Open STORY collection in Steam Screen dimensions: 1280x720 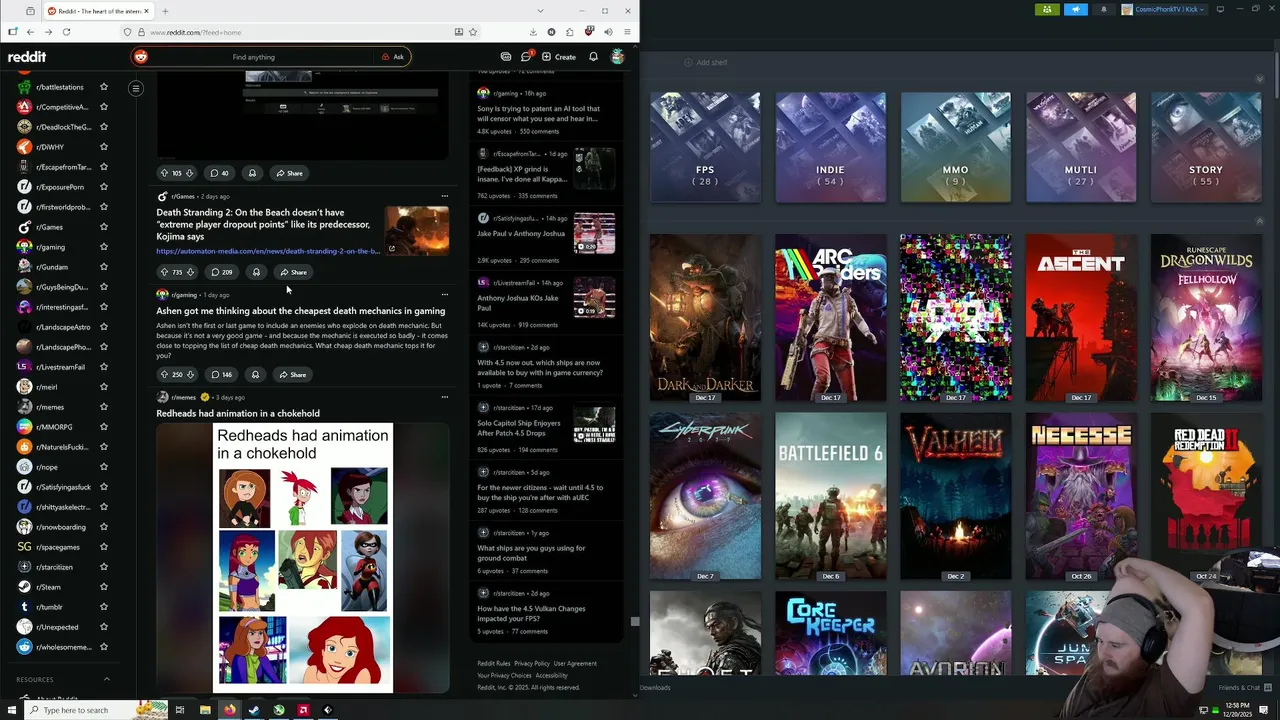[x=1205, y=147]
